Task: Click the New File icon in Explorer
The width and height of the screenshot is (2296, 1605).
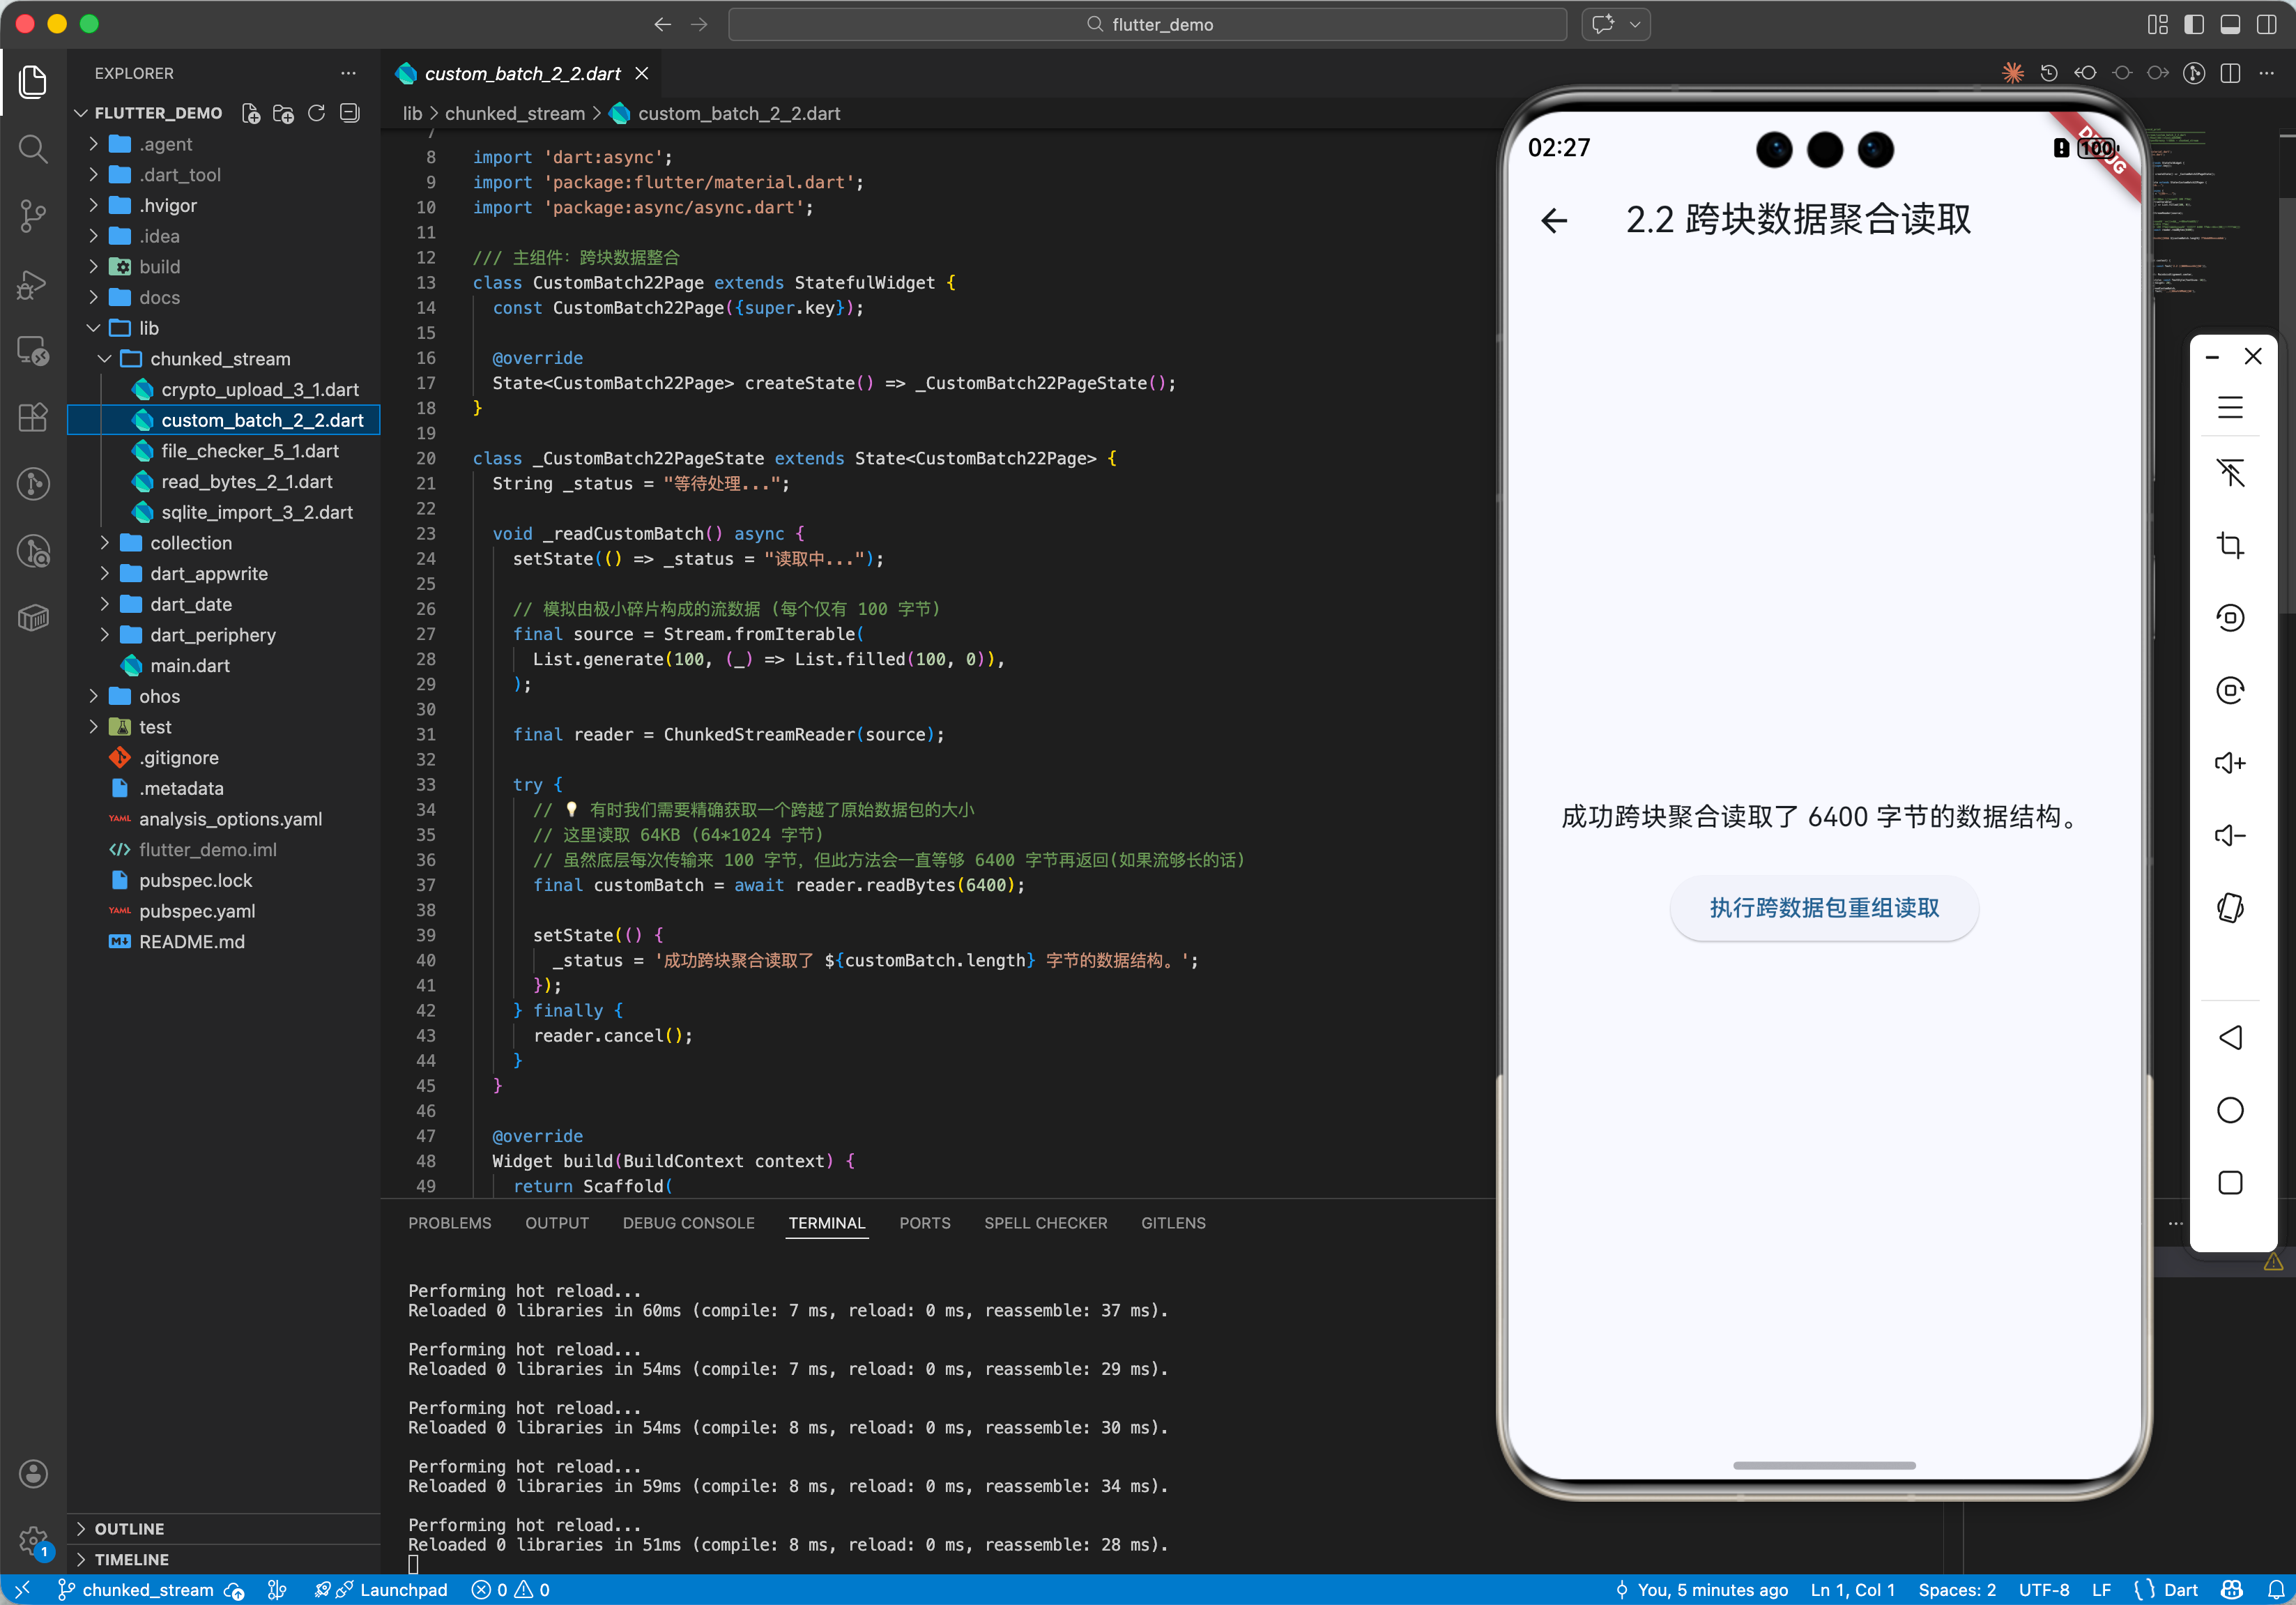Action: 251,113
